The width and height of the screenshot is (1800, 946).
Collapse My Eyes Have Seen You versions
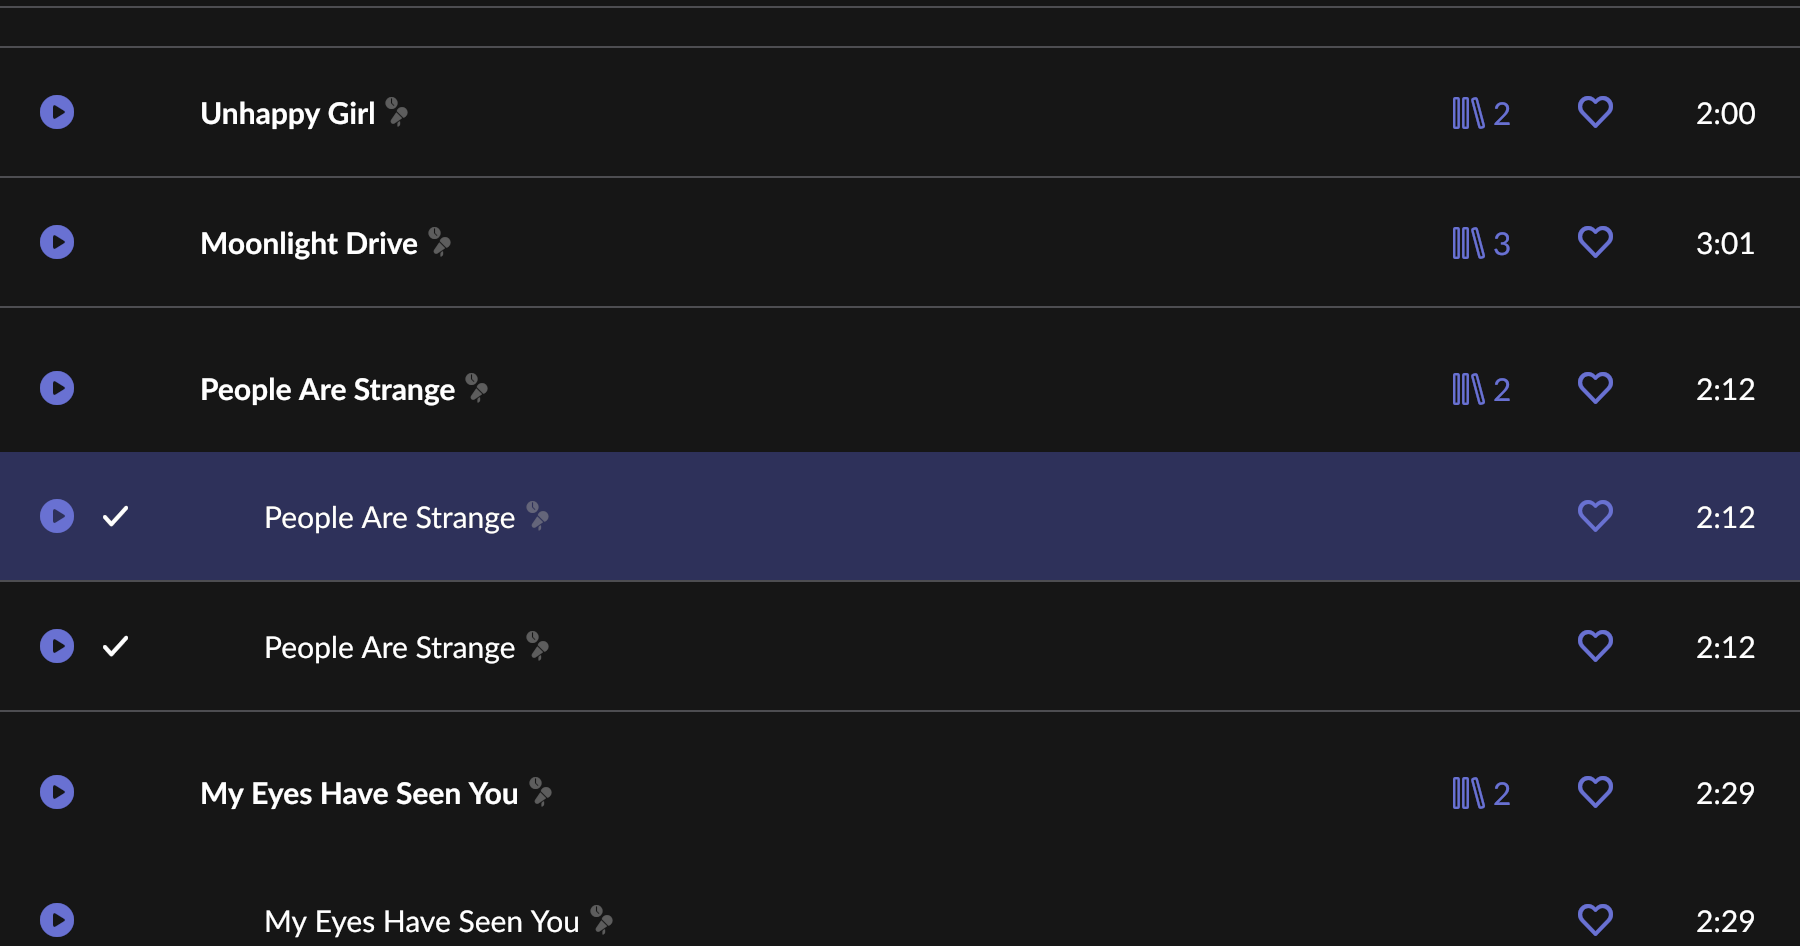(1481, 793)
